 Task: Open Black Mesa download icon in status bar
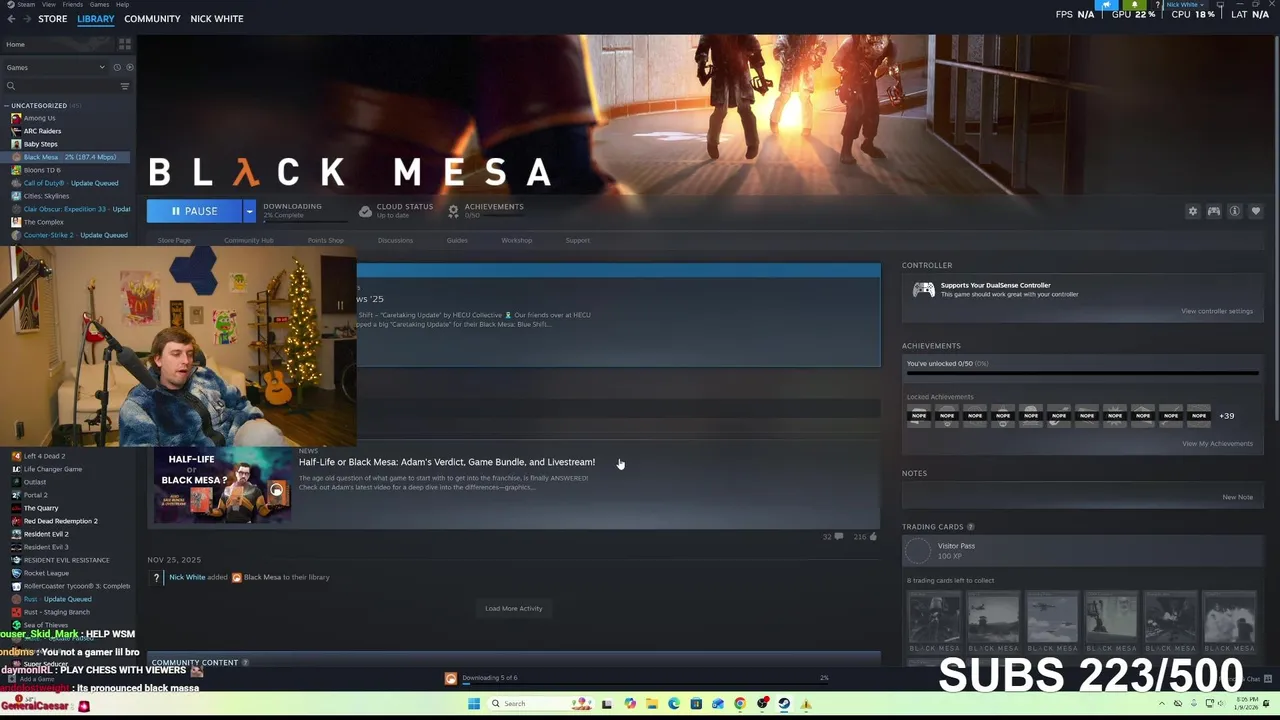(451, 678)
